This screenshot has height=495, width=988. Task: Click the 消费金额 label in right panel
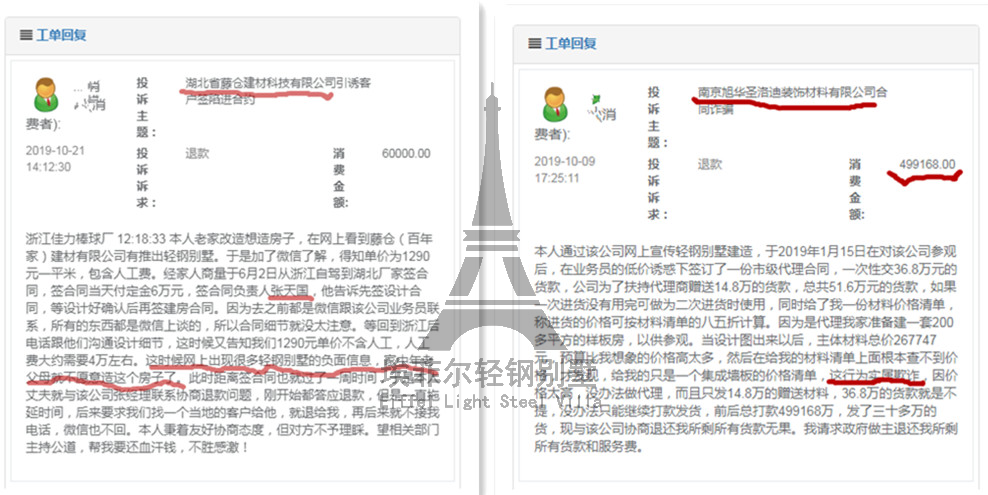(x=855, y=187)
